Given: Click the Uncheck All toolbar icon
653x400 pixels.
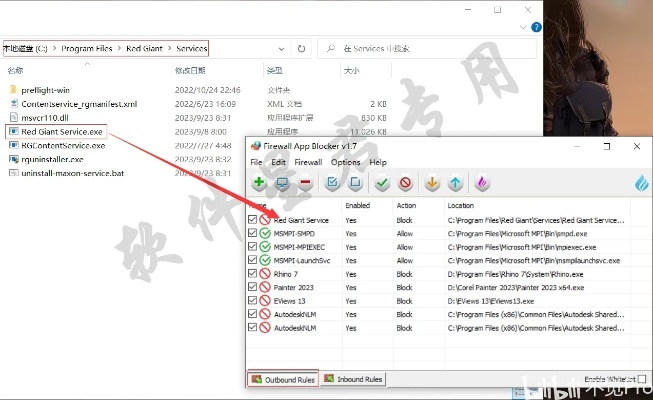Looking at the screenshot, I should click(355, 182).
